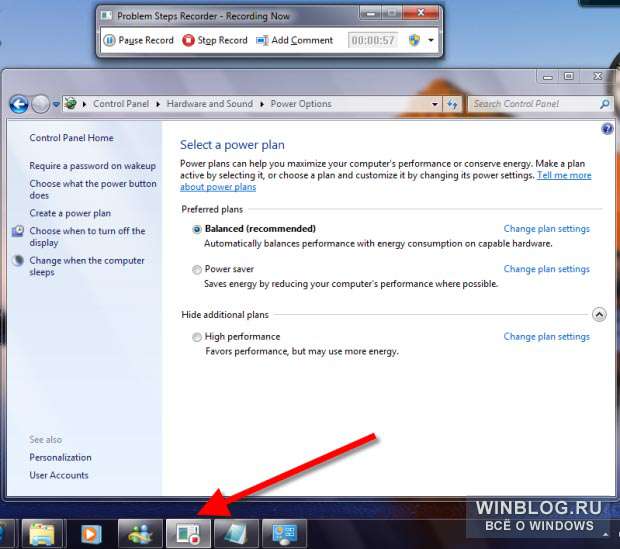620x549 pixels.
Task: Select Control Panel in the breadcrumb path
Action: click(x=121, y=104)
